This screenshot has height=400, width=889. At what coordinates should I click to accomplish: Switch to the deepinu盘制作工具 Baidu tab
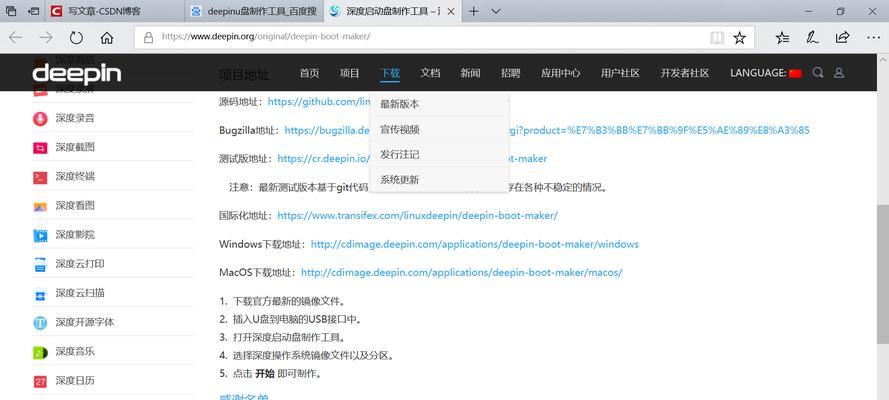pyautogui.click(x=254, y=11)
